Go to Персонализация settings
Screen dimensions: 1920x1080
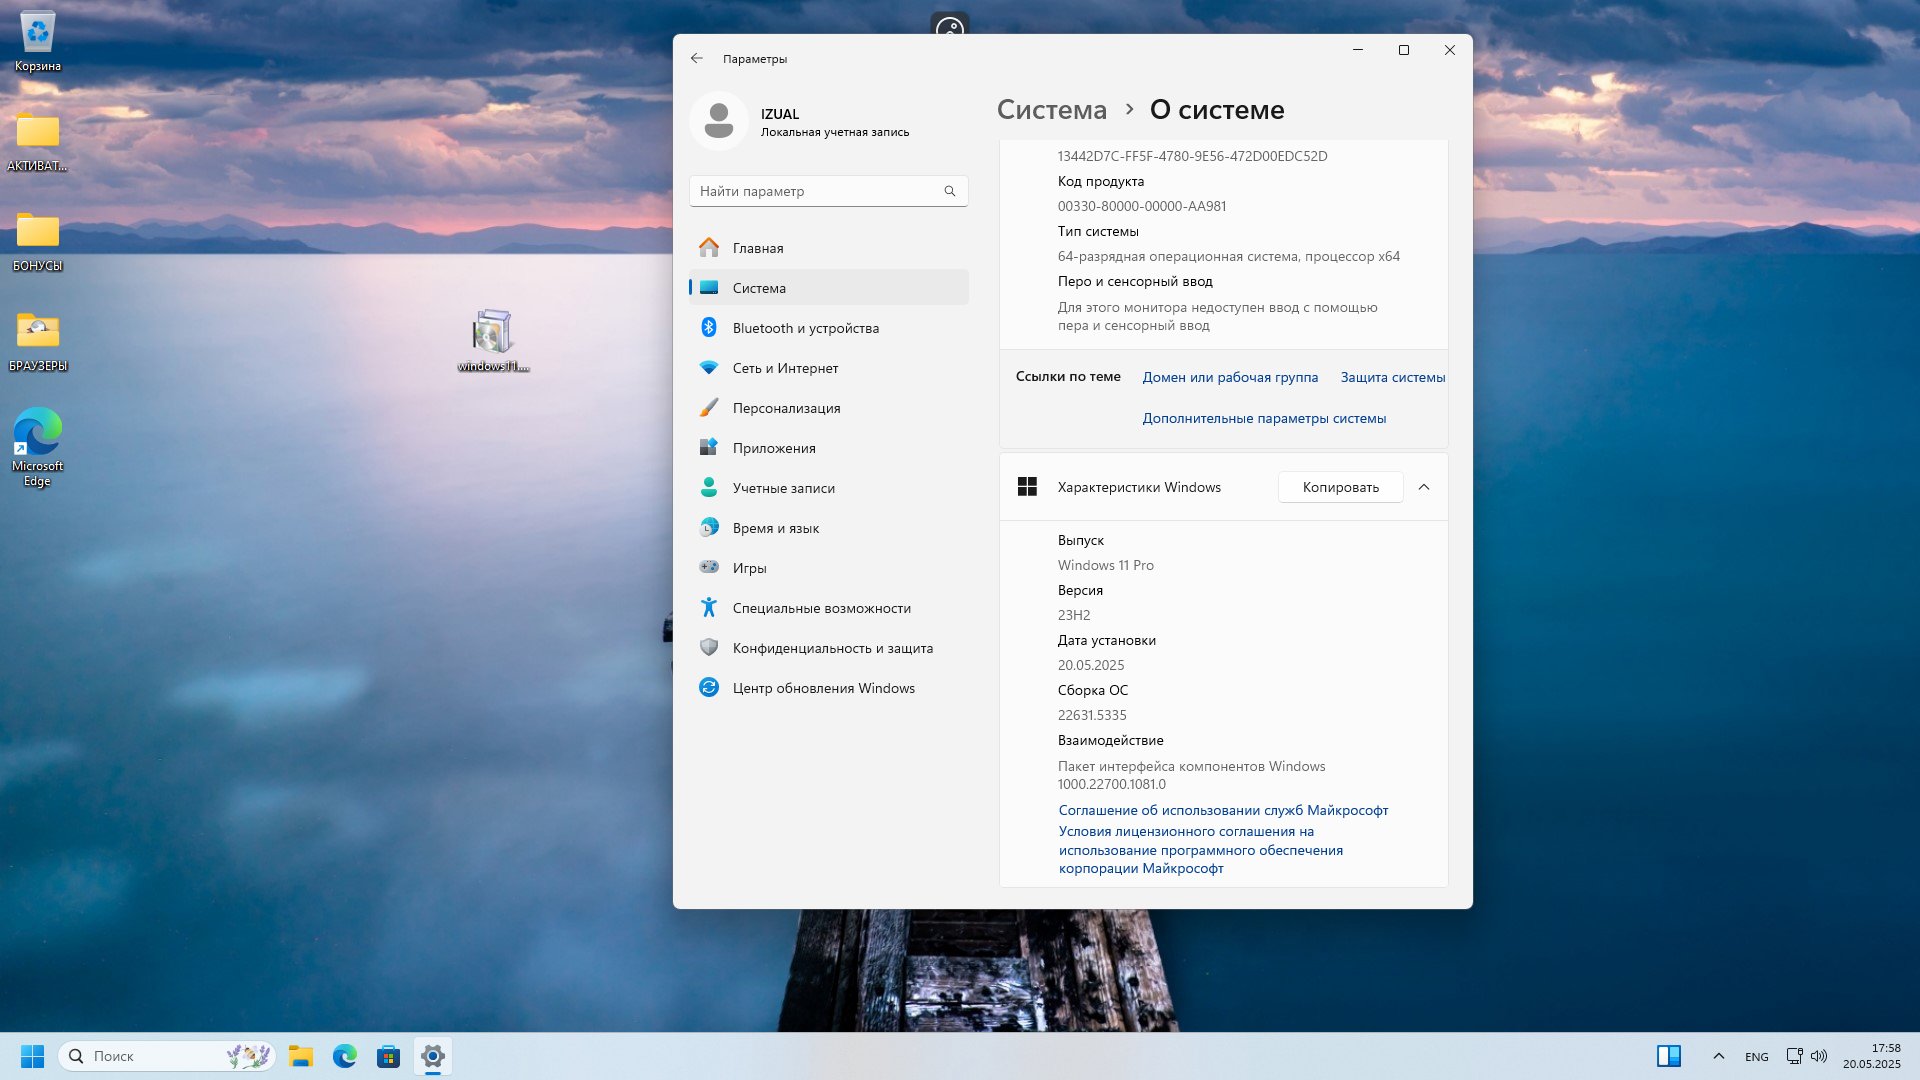pyautogui.click(x=828, y=407)
